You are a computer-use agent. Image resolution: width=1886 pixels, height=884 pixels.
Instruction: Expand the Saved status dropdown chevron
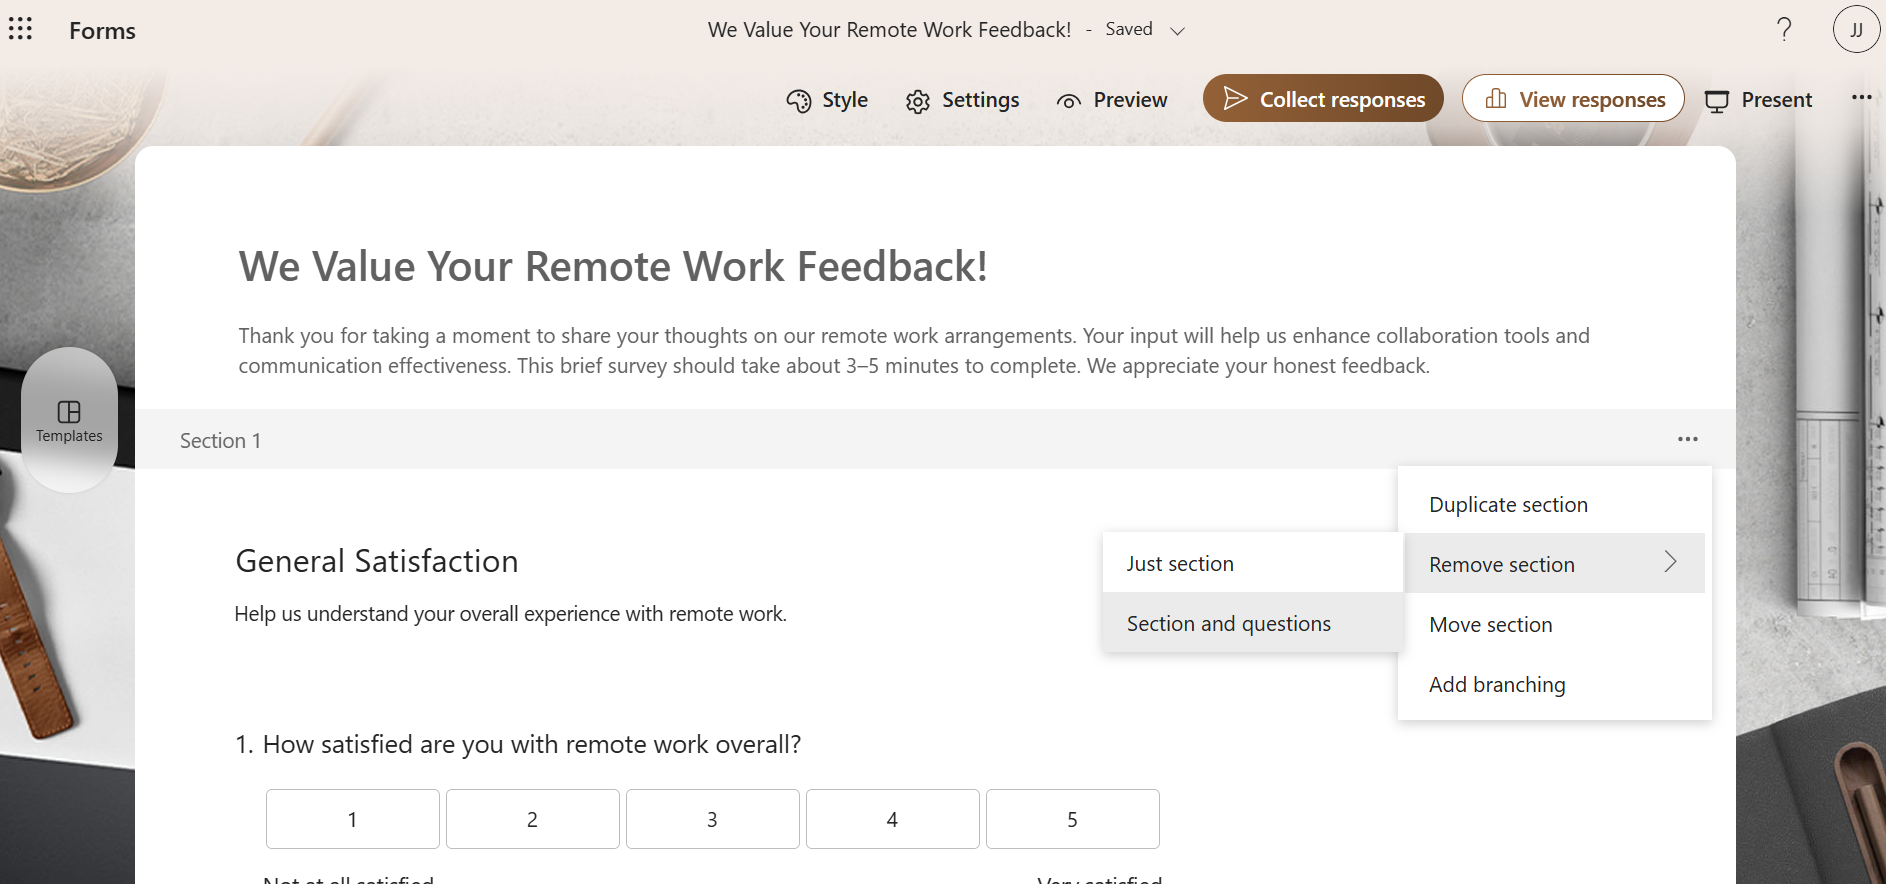tap(1178, 31)
